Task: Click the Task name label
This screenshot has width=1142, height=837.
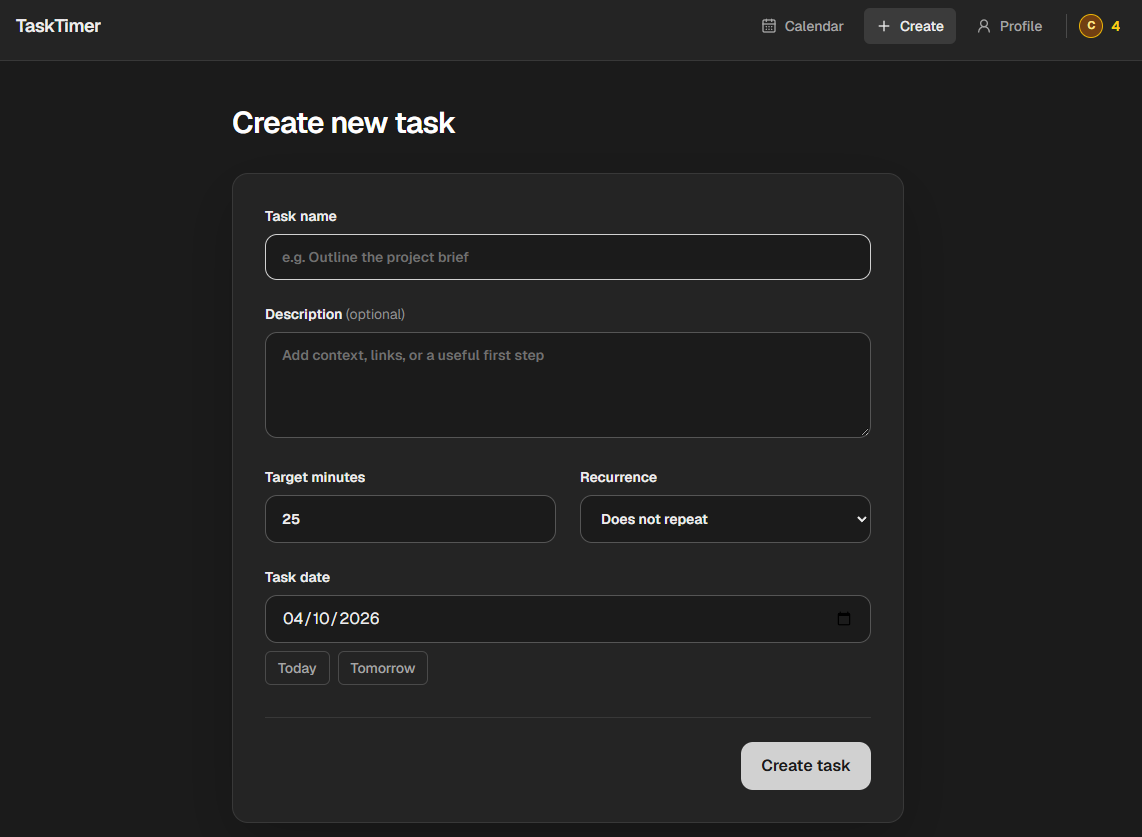Action: (x=301, y=216)
